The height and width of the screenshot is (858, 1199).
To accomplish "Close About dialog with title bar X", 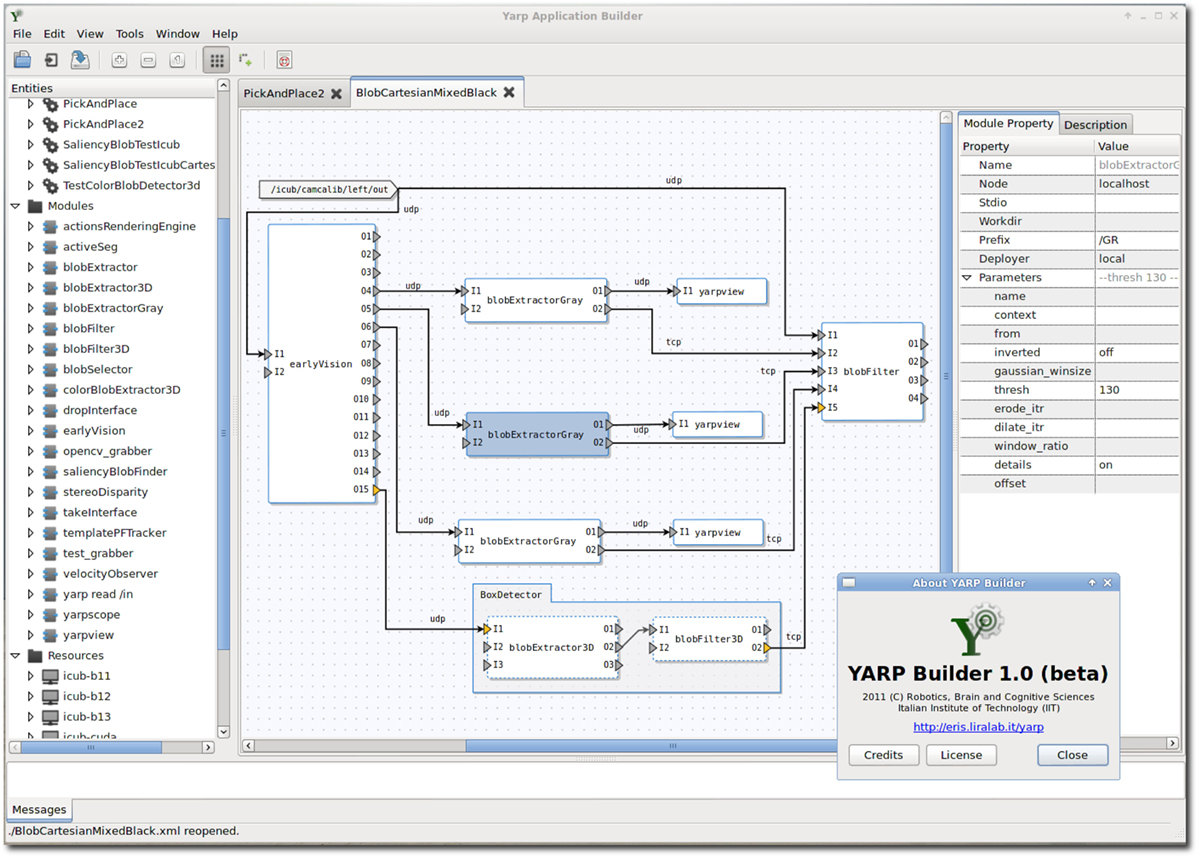I will 1107,583.
